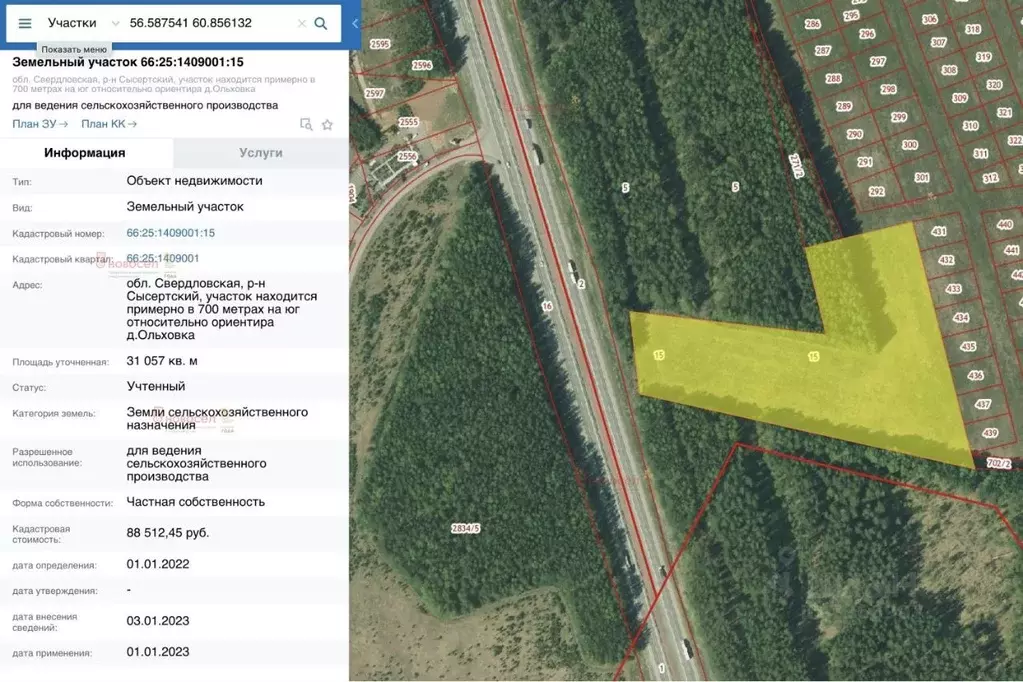Collapse the information side panel arrow
The width and height of the screenshot is (1023, 682).
click(355, 23)
